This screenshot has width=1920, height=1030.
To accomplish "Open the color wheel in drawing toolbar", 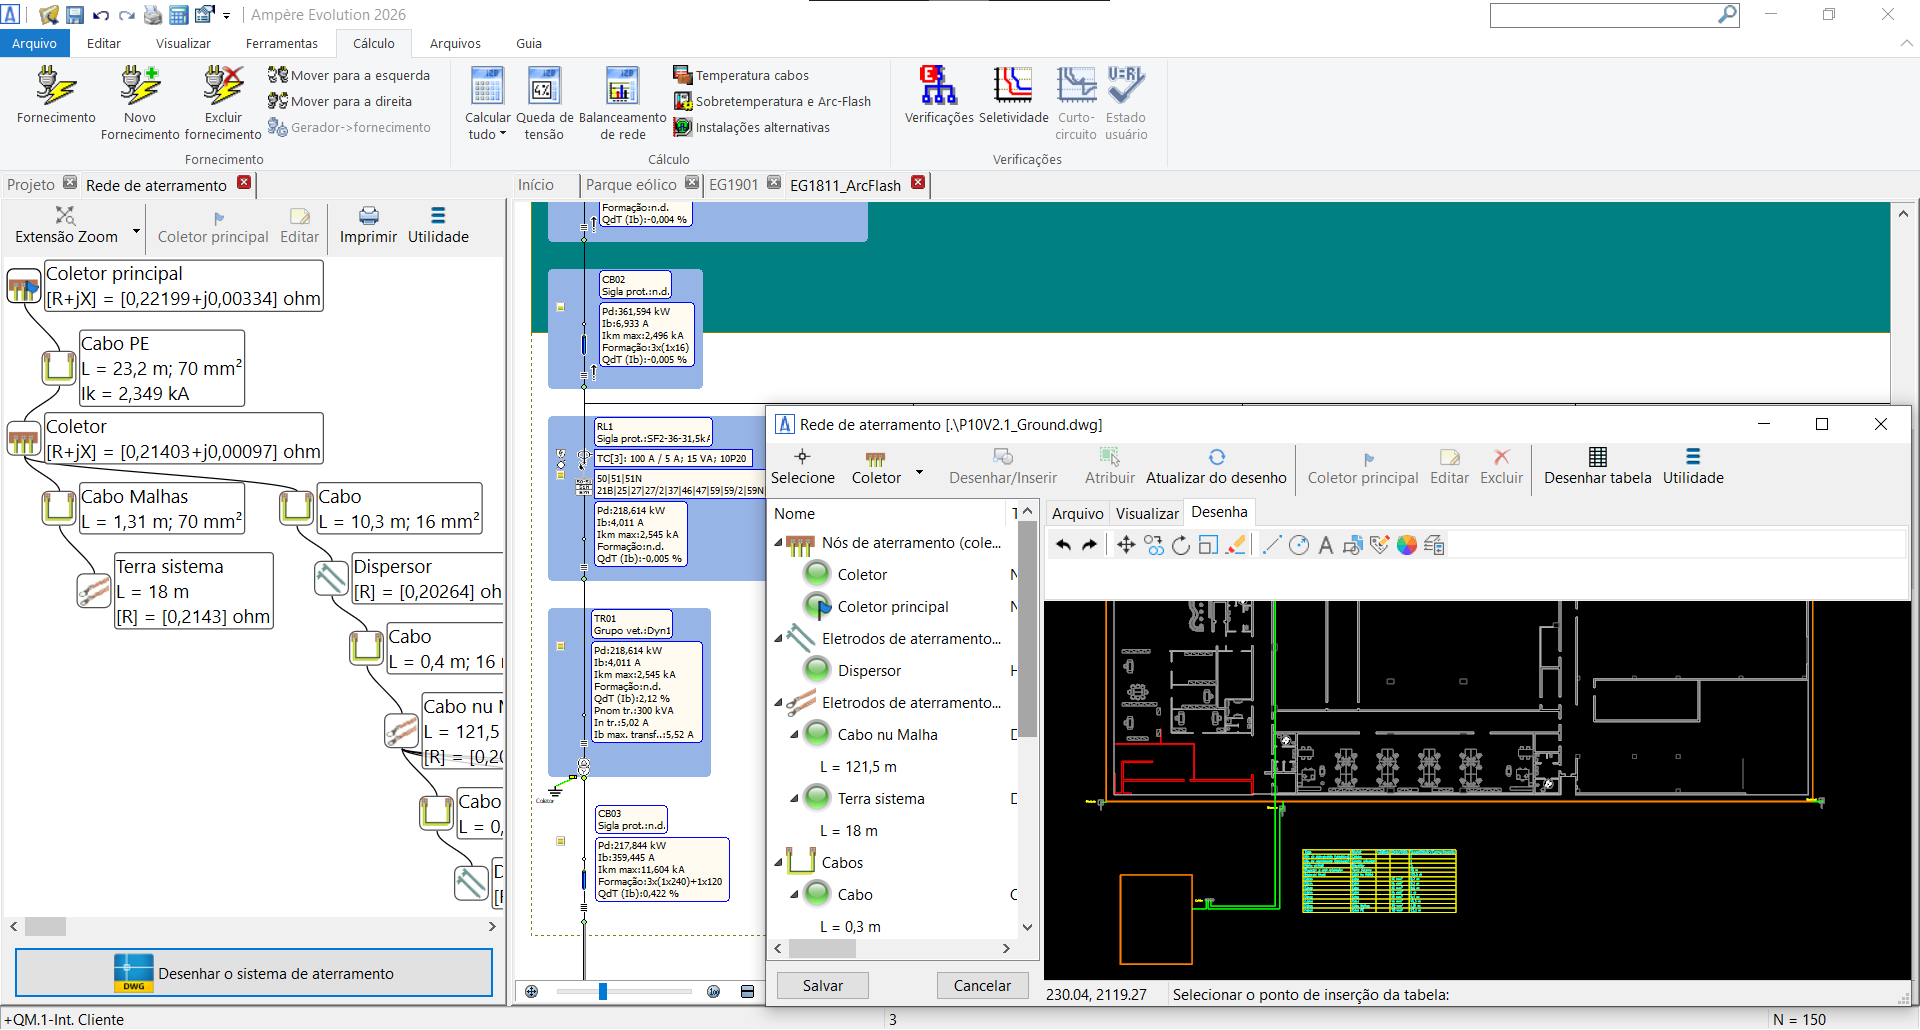I will click(1407, 545).
